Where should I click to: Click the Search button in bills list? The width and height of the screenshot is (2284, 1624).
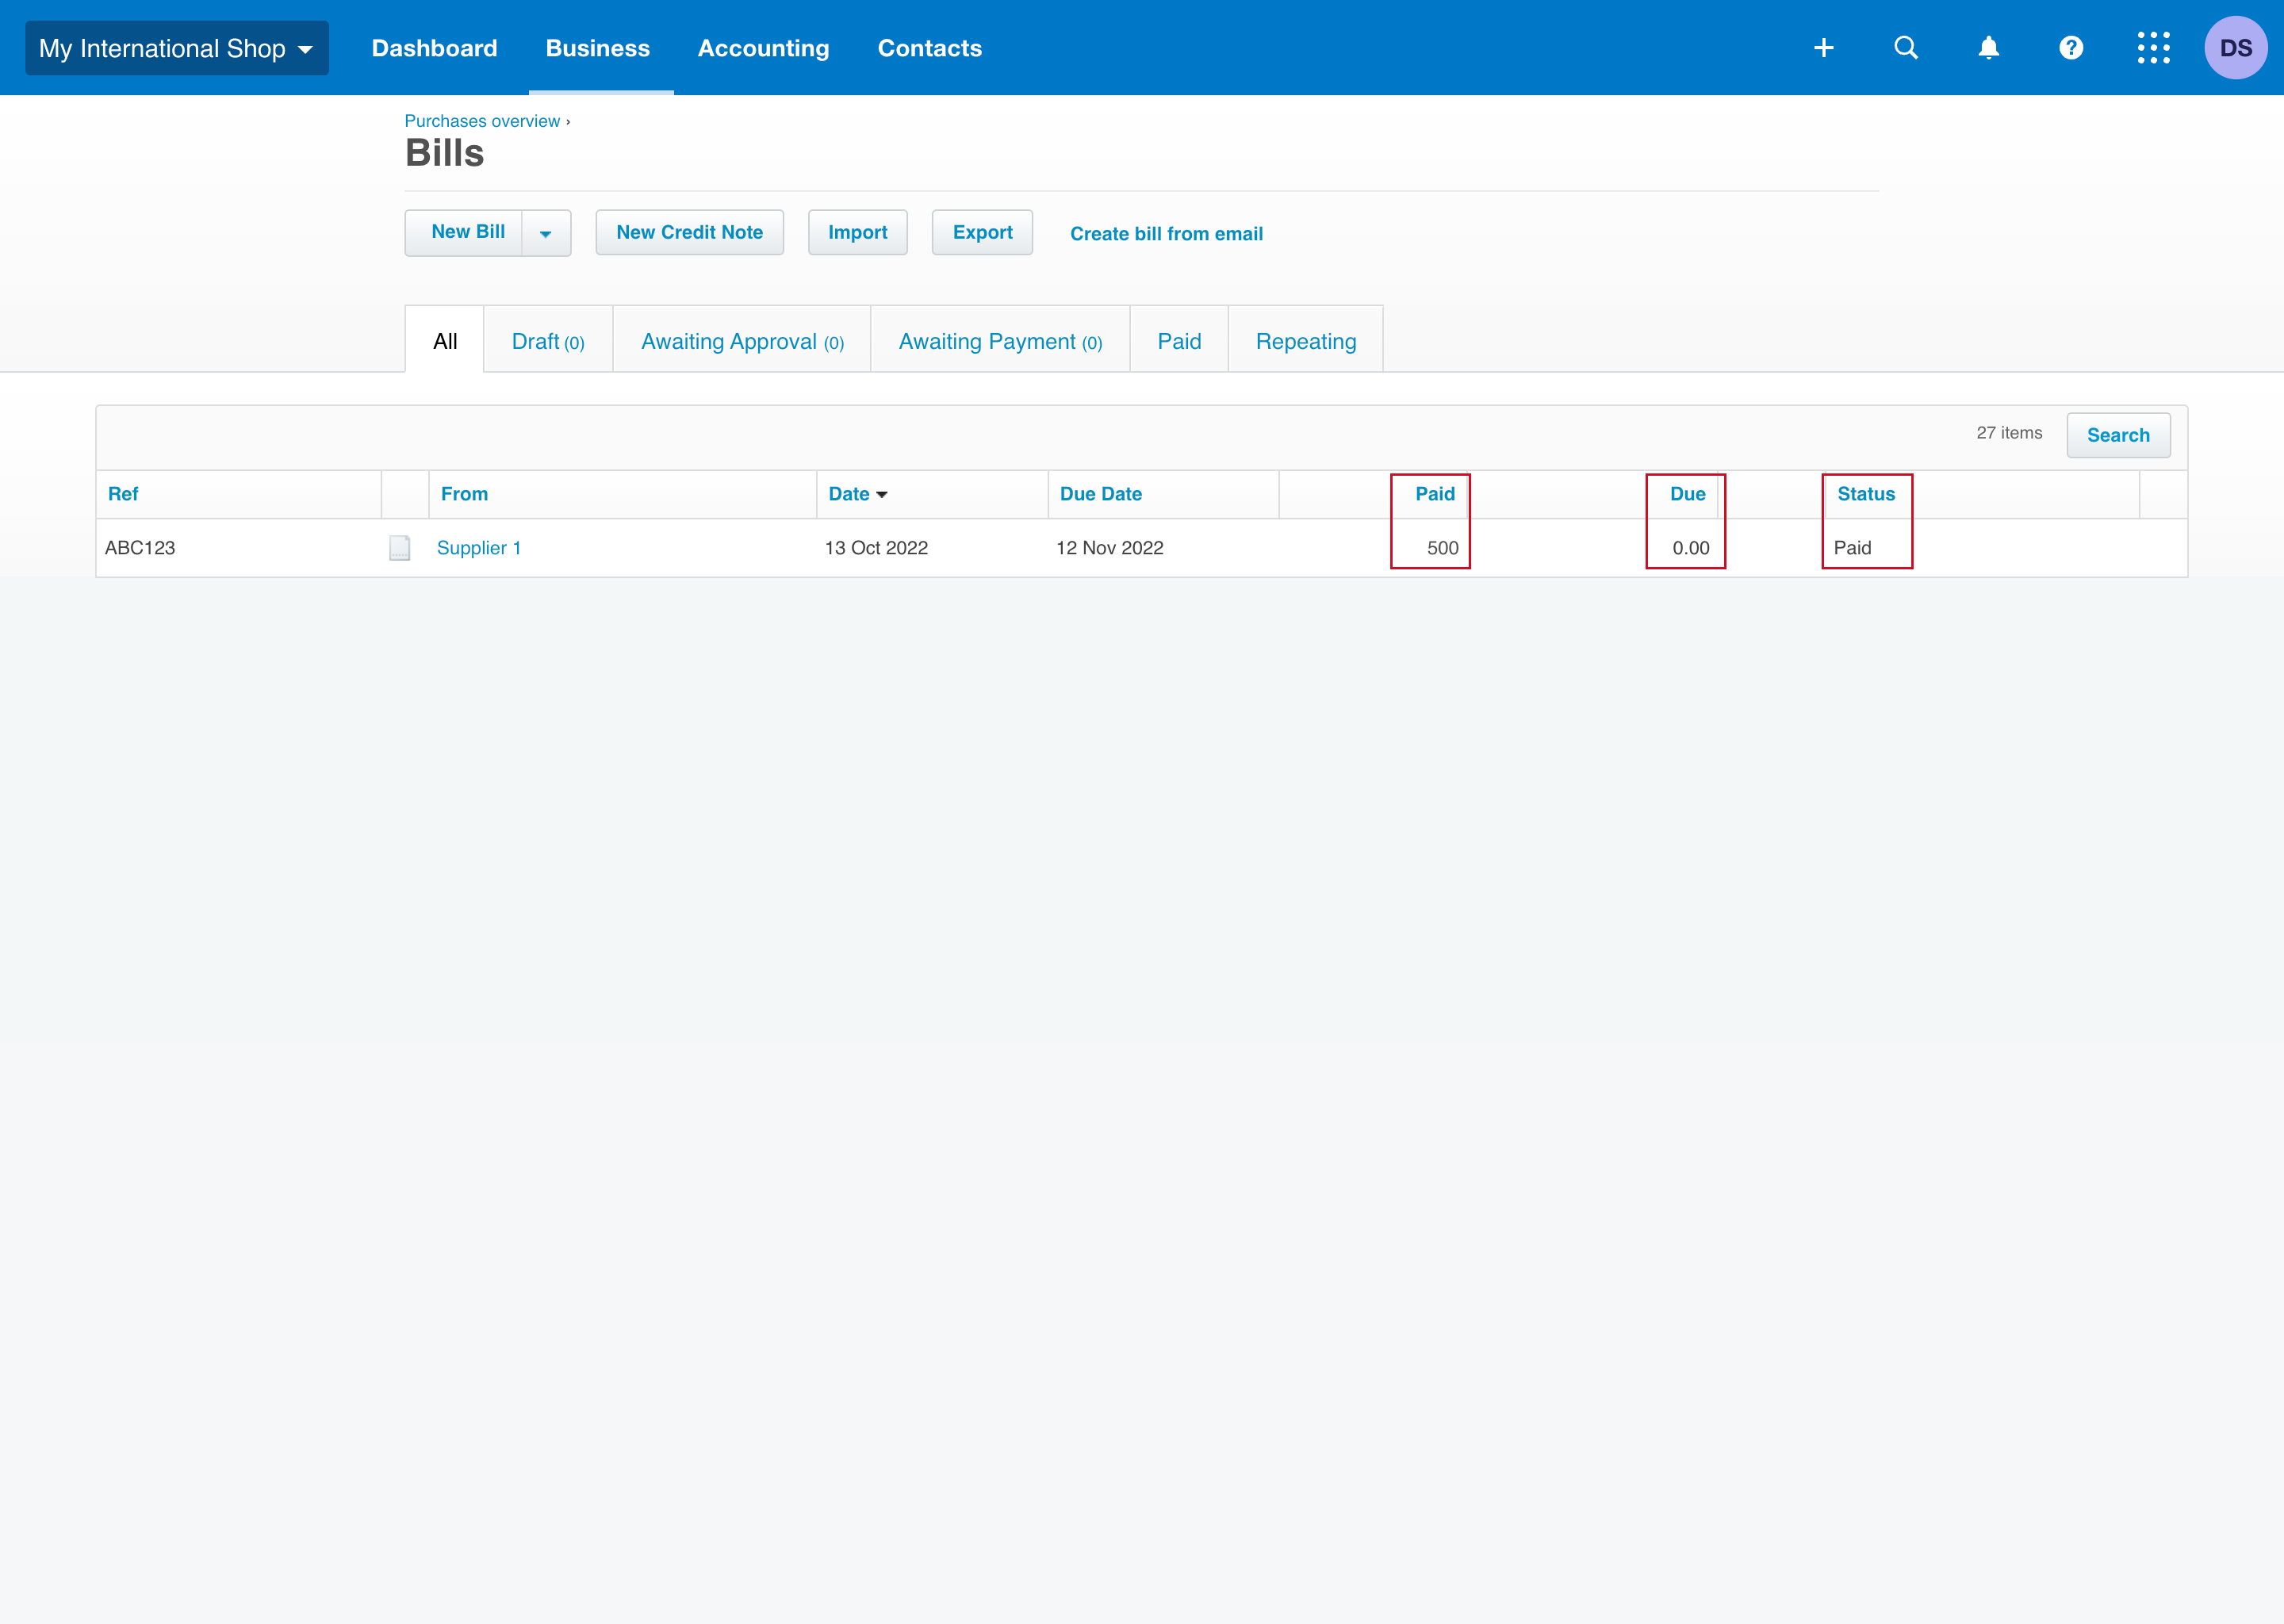[2117, 434]
